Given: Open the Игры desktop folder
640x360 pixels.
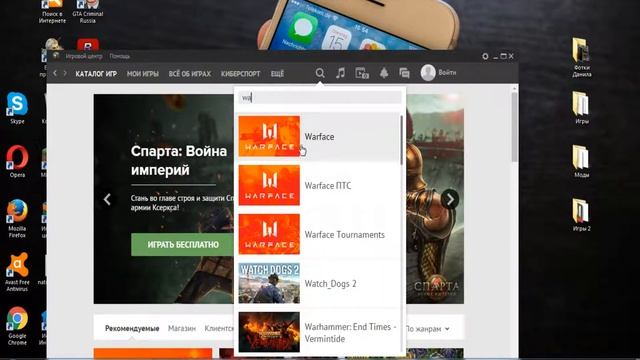Looking at the screenshot, I should (582, 108).
